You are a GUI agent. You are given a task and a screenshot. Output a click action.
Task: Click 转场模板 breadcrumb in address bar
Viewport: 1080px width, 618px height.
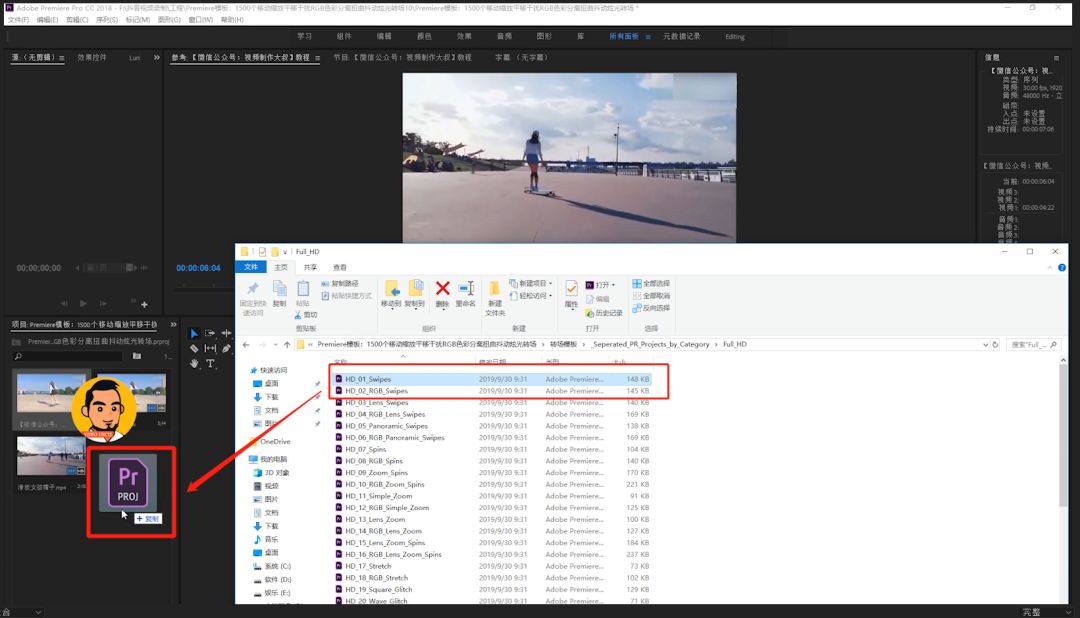click(563, 344)
